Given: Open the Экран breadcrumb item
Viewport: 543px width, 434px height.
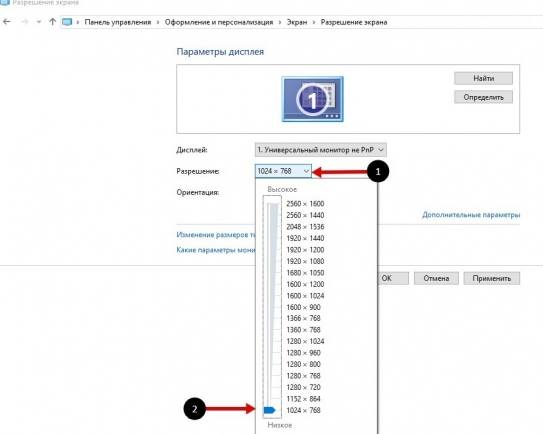Looking at the screenshot, I should (x=296, y=22).
